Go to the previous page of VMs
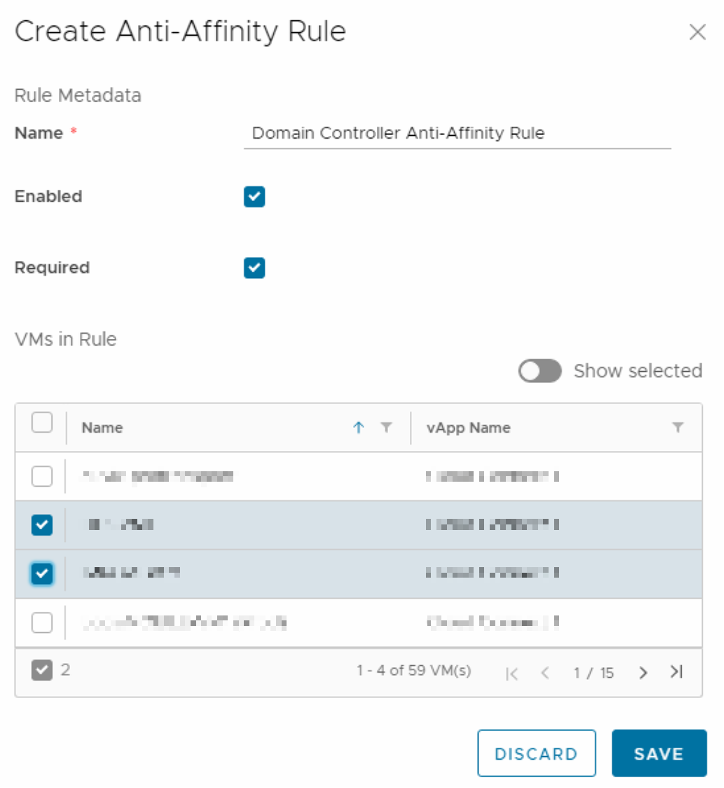 tap(545, 673)
